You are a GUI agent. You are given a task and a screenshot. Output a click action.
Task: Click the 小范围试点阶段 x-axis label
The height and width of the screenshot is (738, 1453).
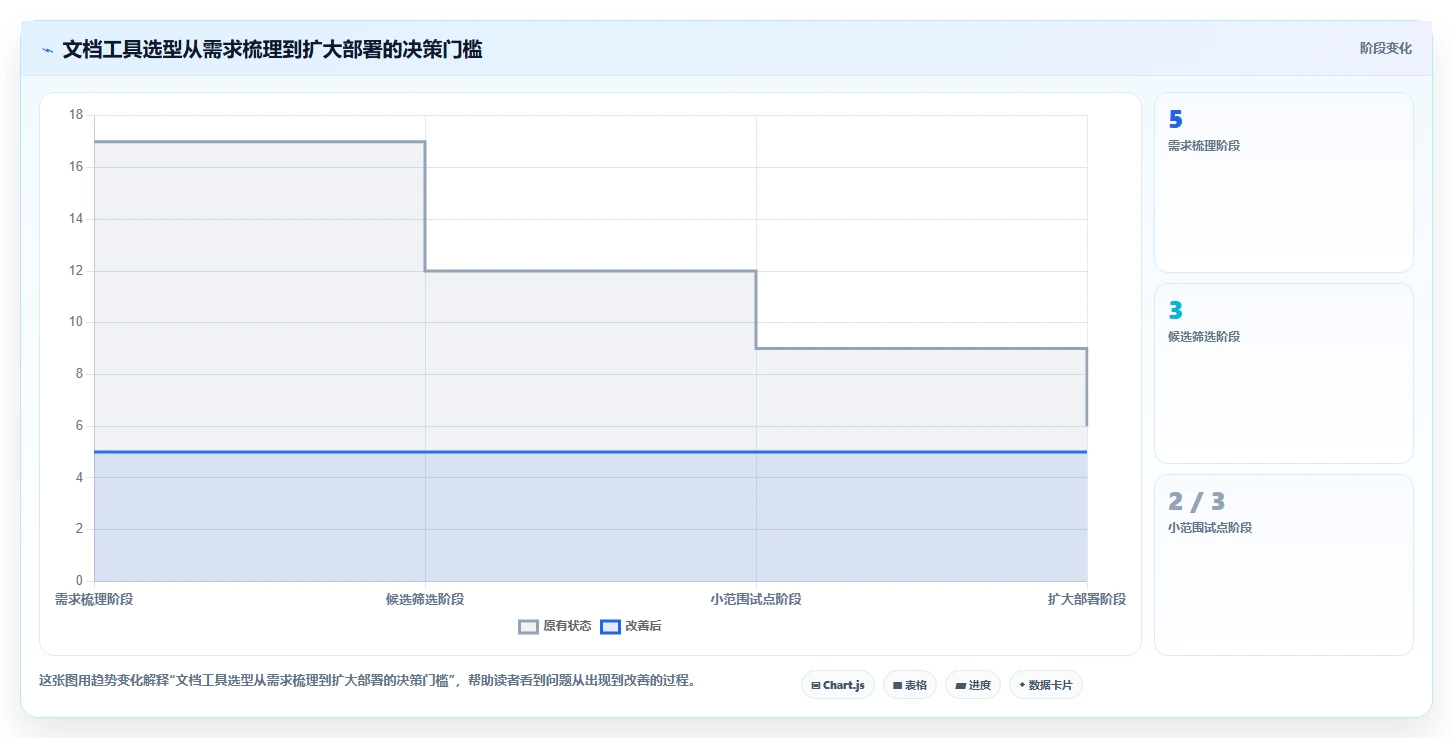pos(756,599)
